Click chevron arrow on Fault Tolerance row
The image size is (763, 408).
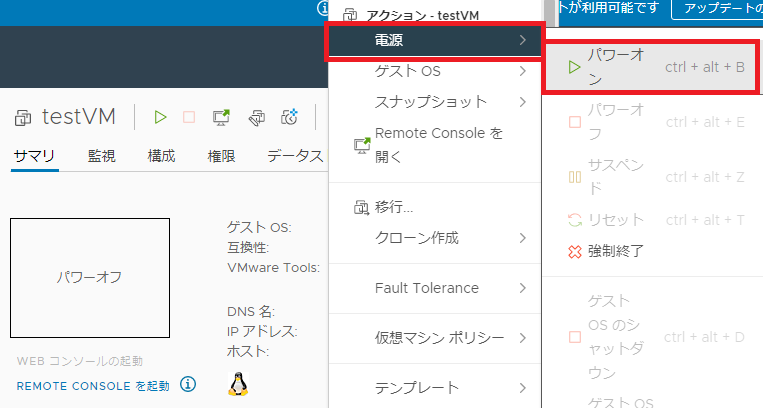[x=523, y=288]
